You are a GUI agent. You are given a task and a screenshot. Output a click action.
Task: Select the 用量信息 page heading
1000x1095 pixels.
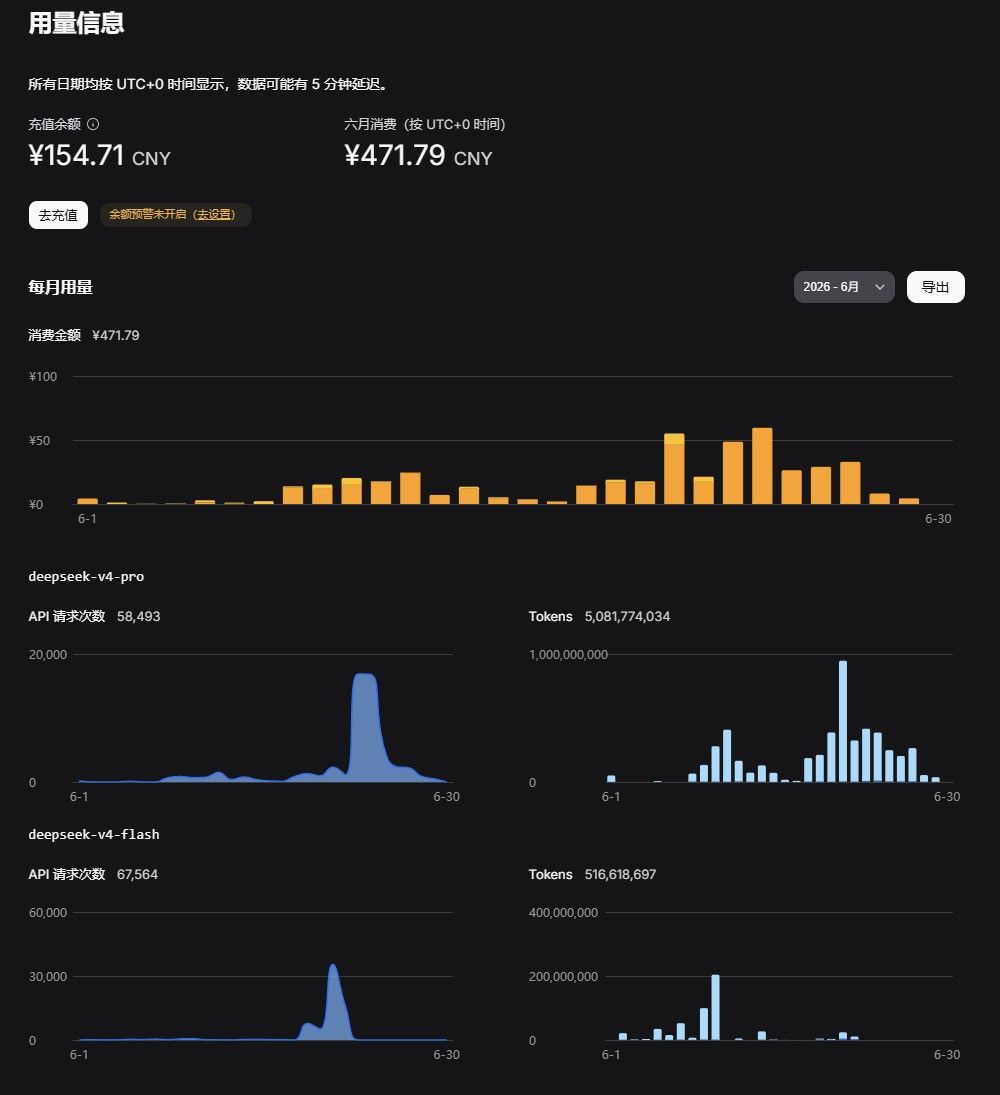(x=76, y=23)
